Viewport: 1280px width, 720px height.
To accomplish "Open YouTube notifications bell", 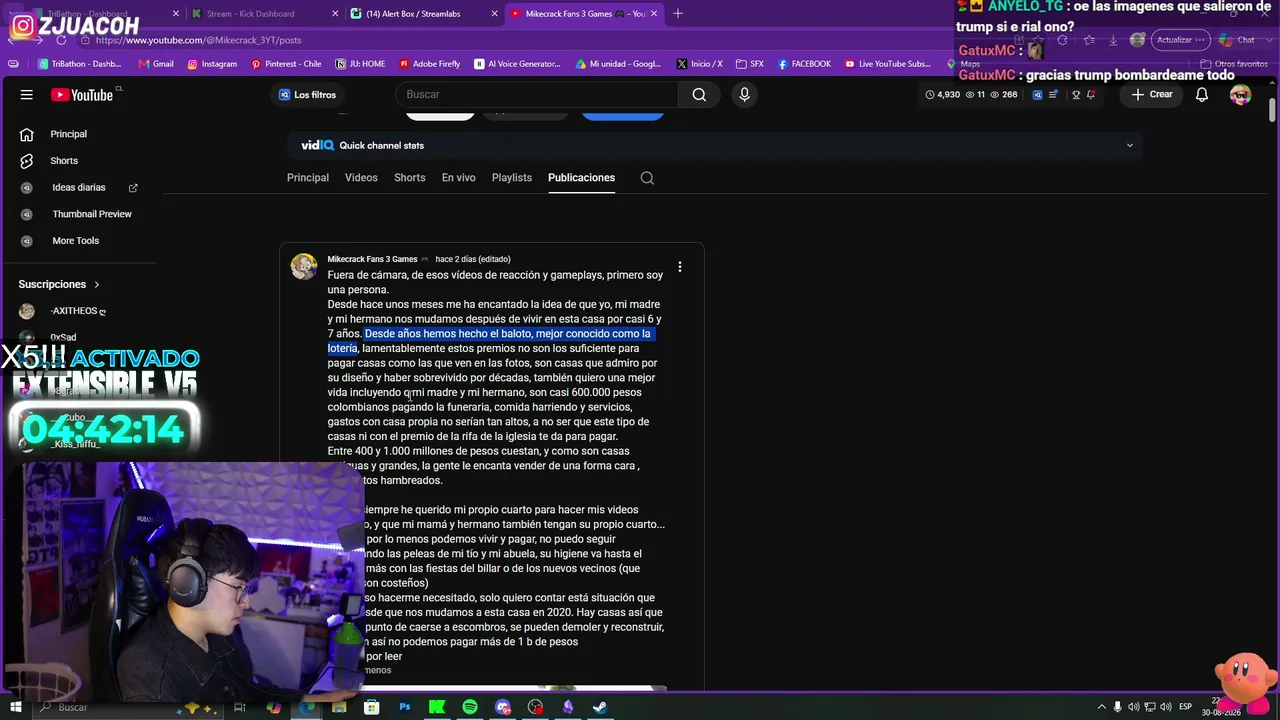I will (1202, 95).
